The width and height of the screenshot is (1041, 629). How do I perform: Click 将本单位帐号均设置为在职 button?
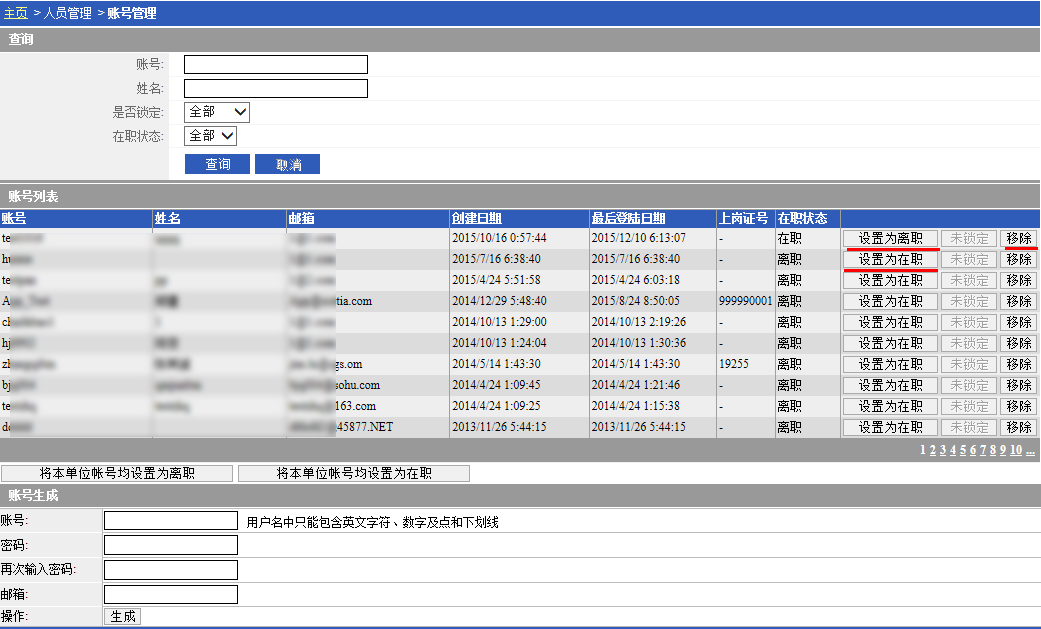click(353, 474)
